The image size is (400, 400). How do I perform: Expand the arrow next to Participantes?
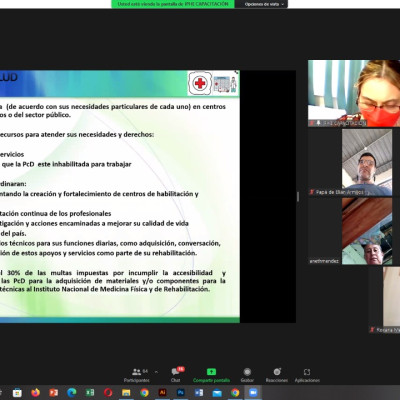[156, 372]
